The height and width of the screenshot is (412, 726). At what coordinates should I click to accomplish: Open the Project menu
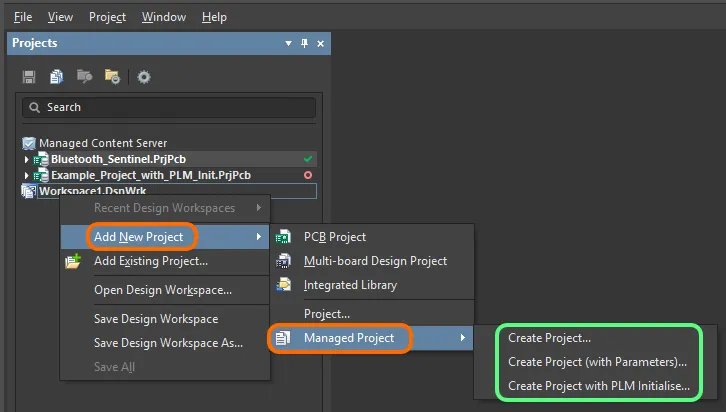coord(107,17)
